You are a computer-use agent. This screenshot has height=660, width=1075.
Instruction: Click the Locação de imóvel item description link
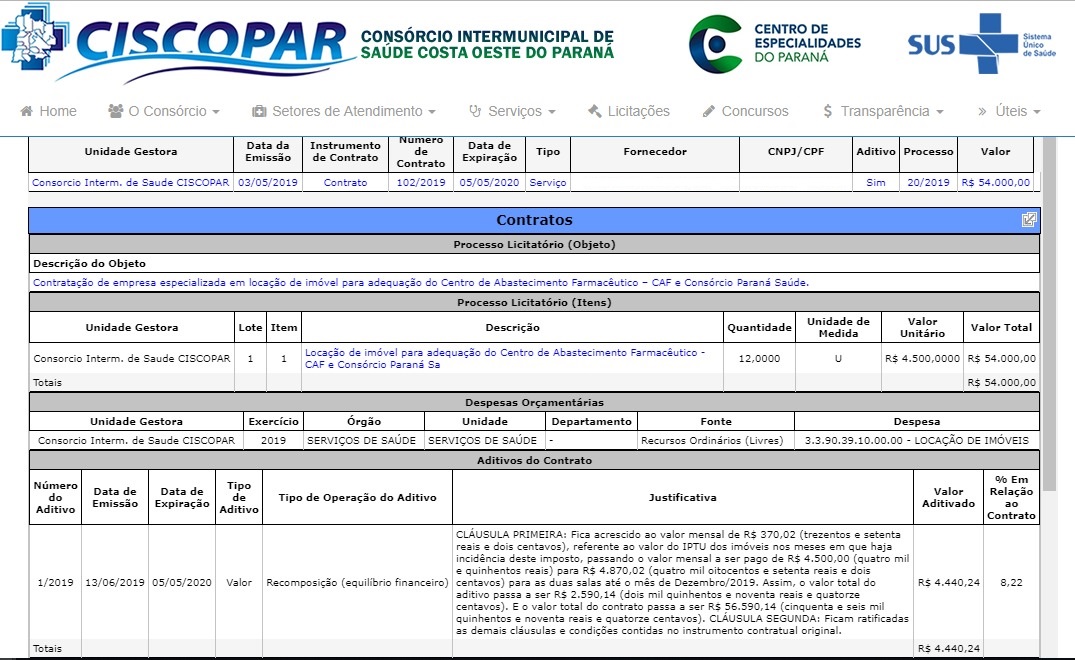(505, 358)
